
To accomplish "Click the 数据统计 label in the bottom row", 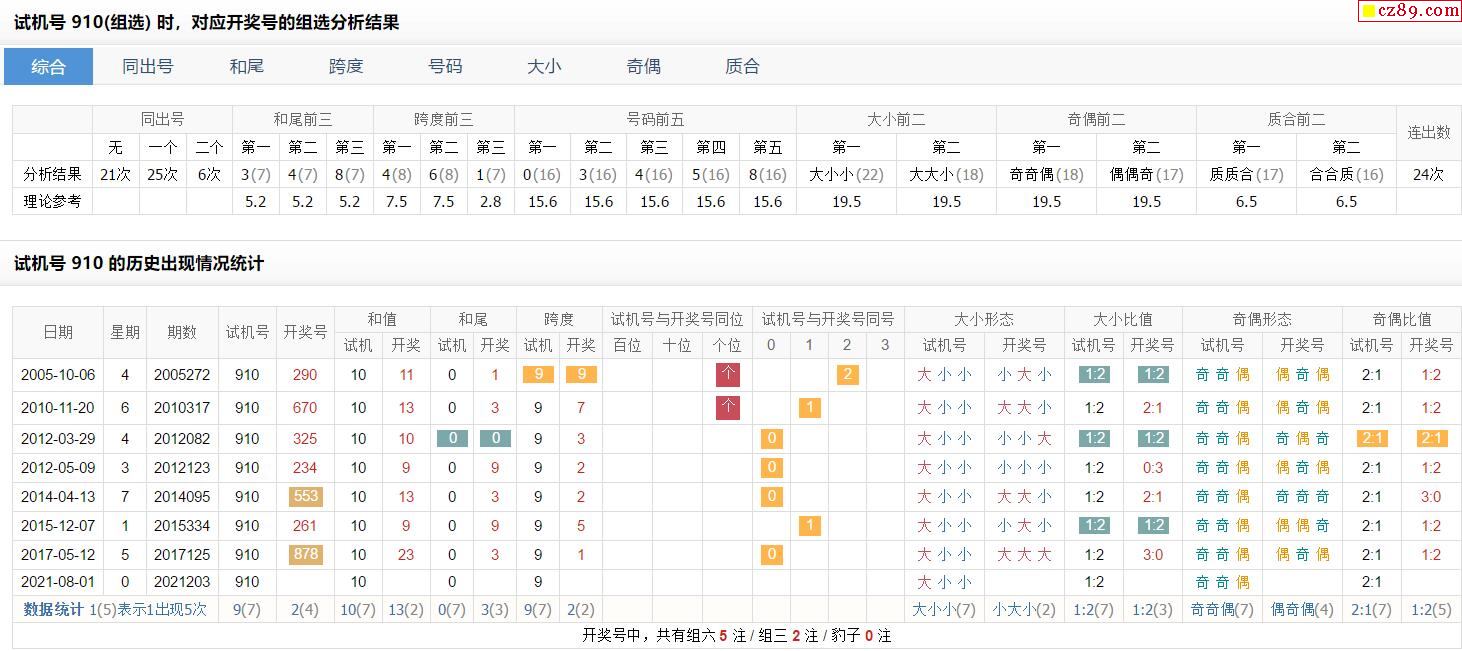I will (53, 609).
